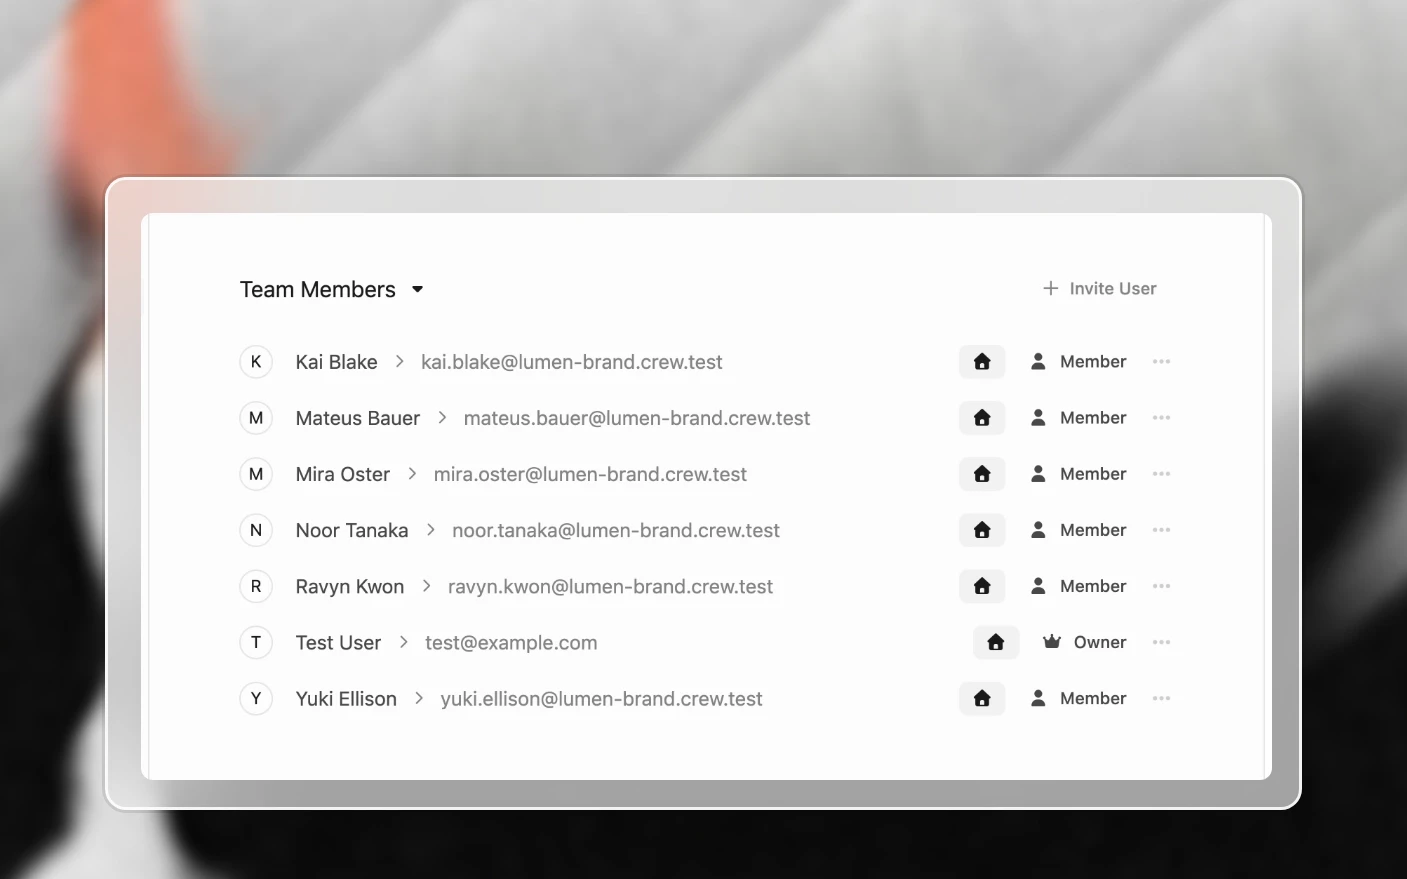
Task: Change Yuki Ellison's Member role
Action: [x=1078, y=698]
